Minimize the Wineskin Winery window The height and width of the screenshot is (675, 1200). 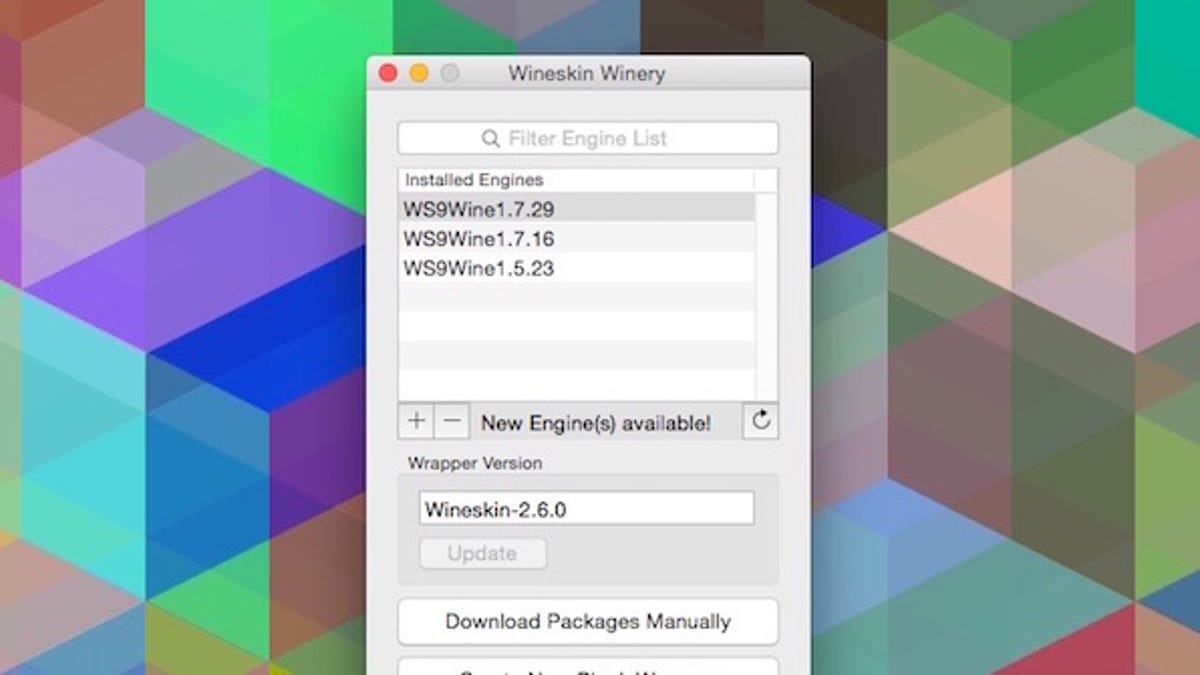pos(419,73)
